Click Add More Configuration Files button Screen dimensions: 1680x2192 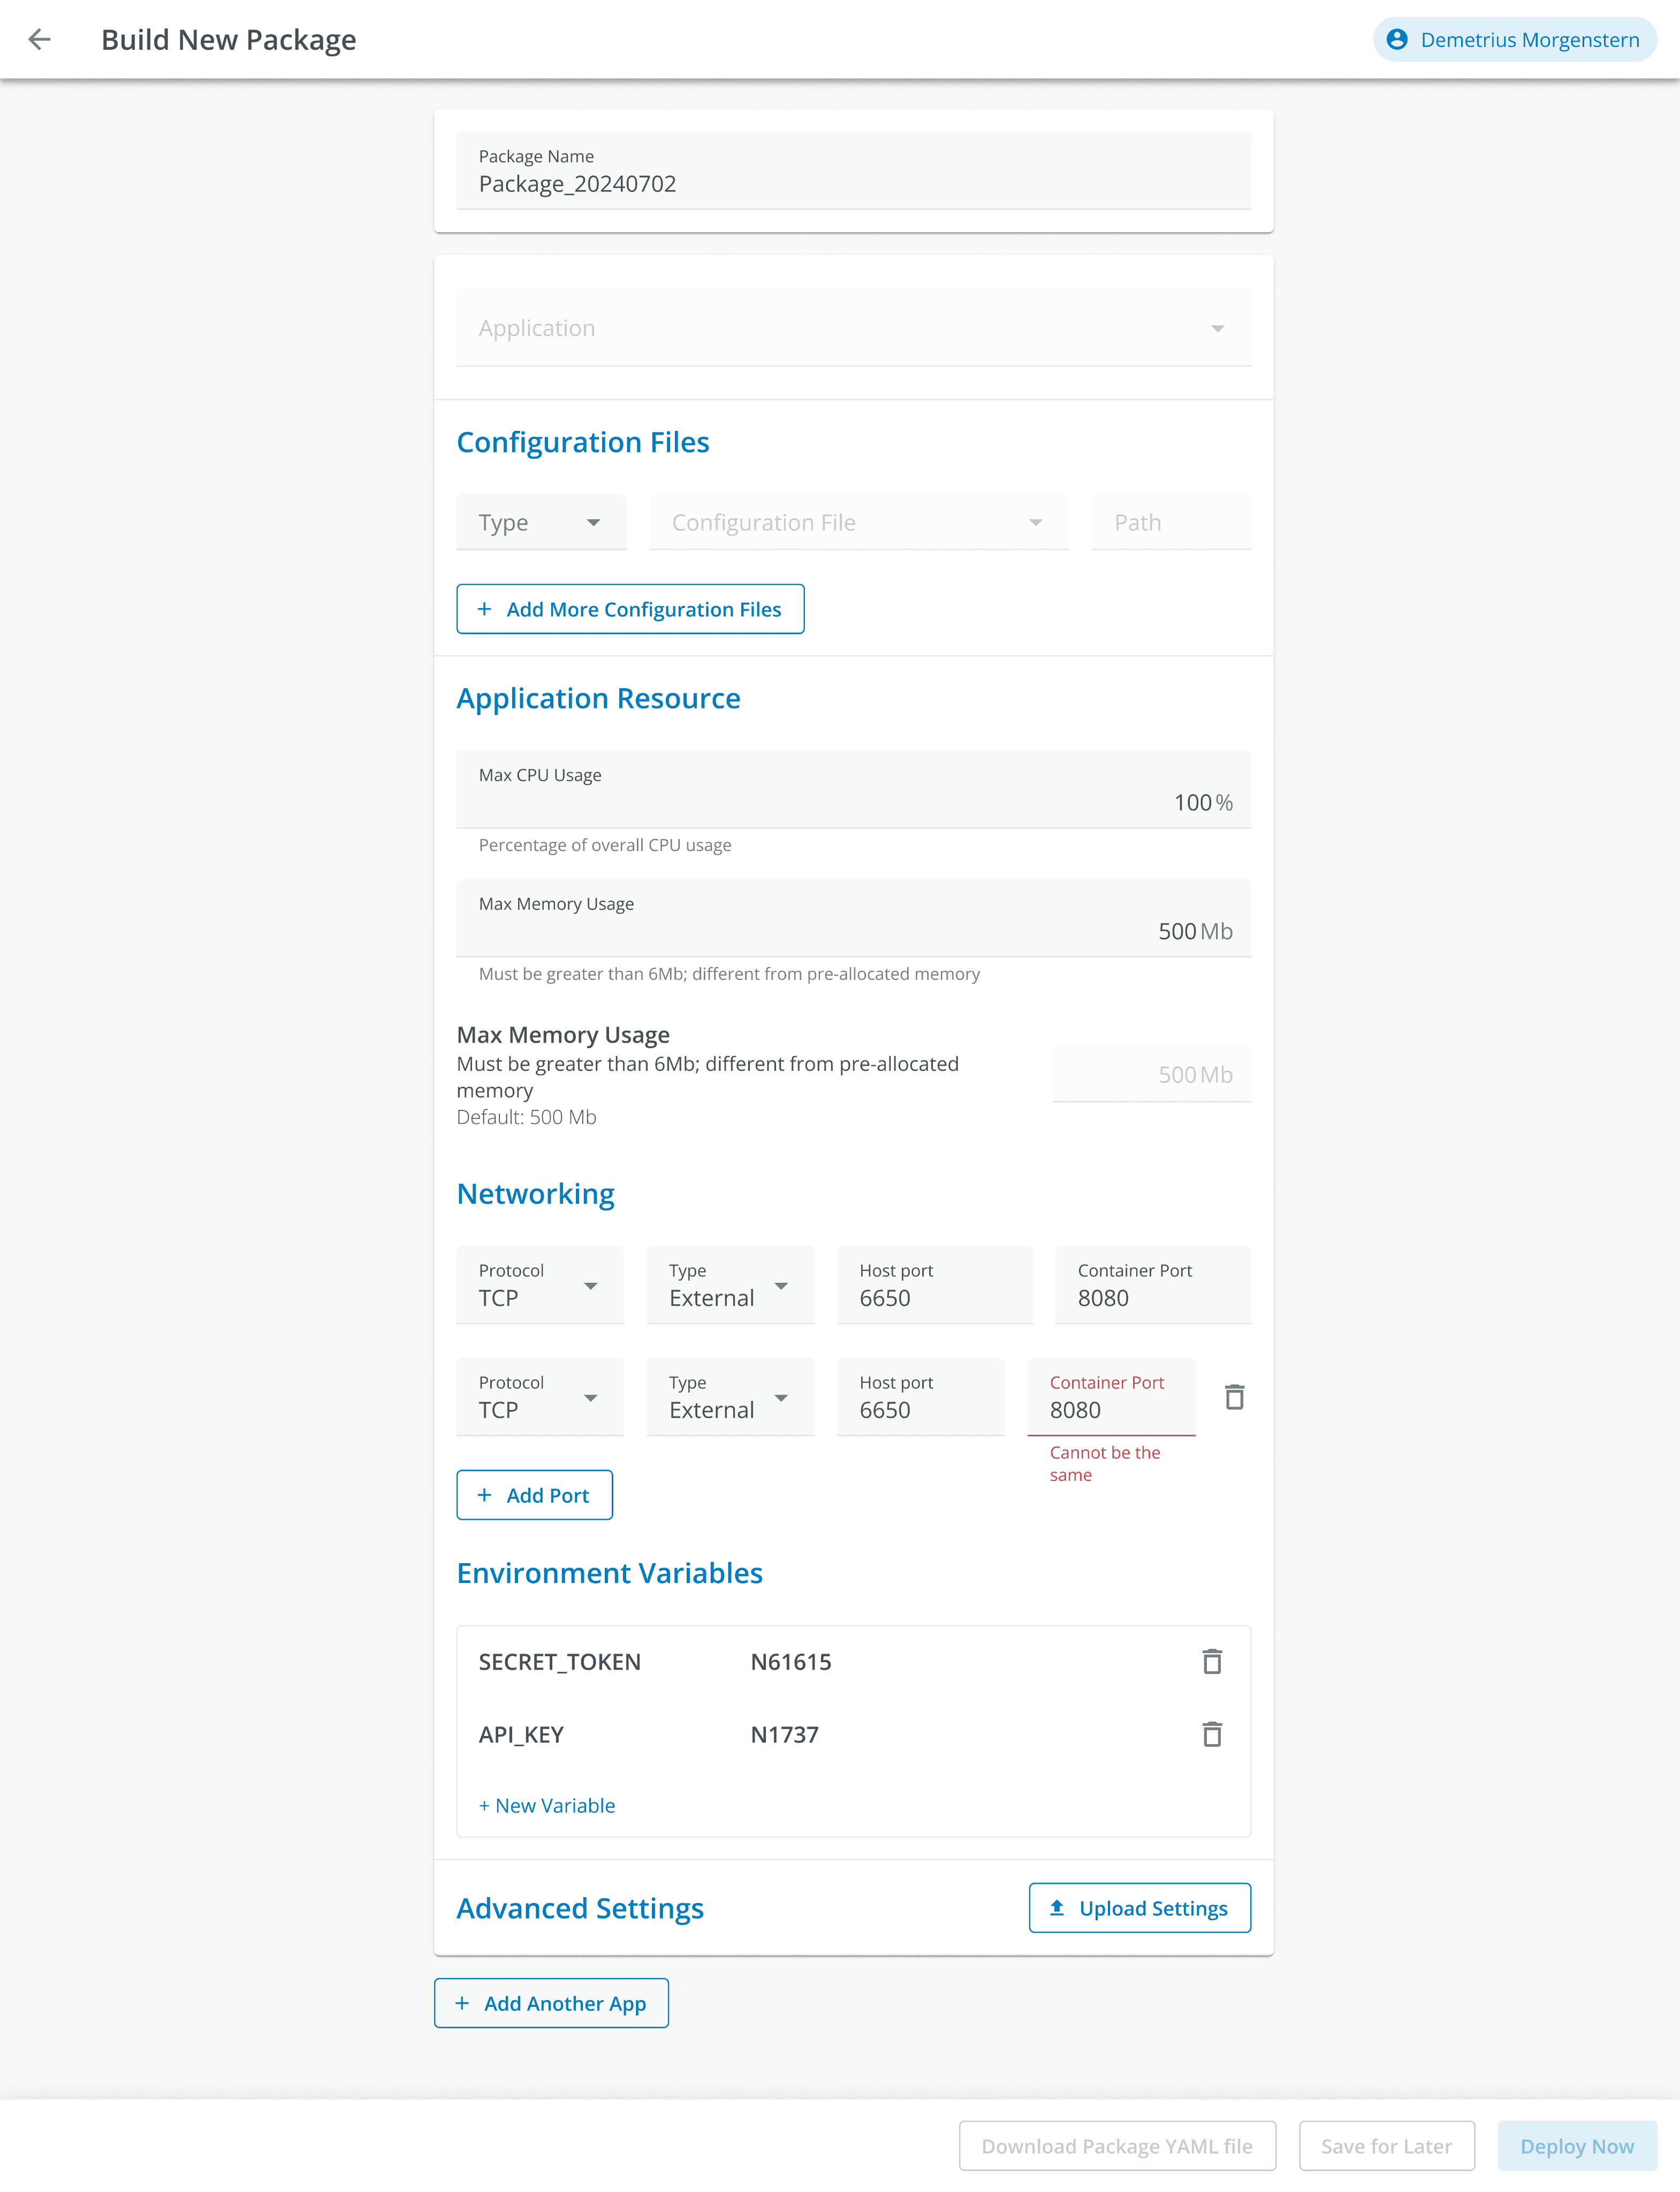click(x=630, y=609)
